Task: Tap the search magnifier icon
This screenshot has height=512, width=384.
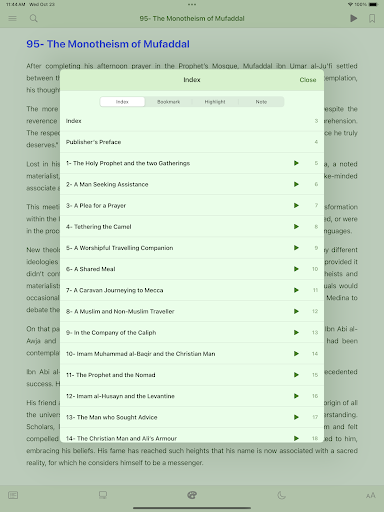Action: (x=34, y=18)
